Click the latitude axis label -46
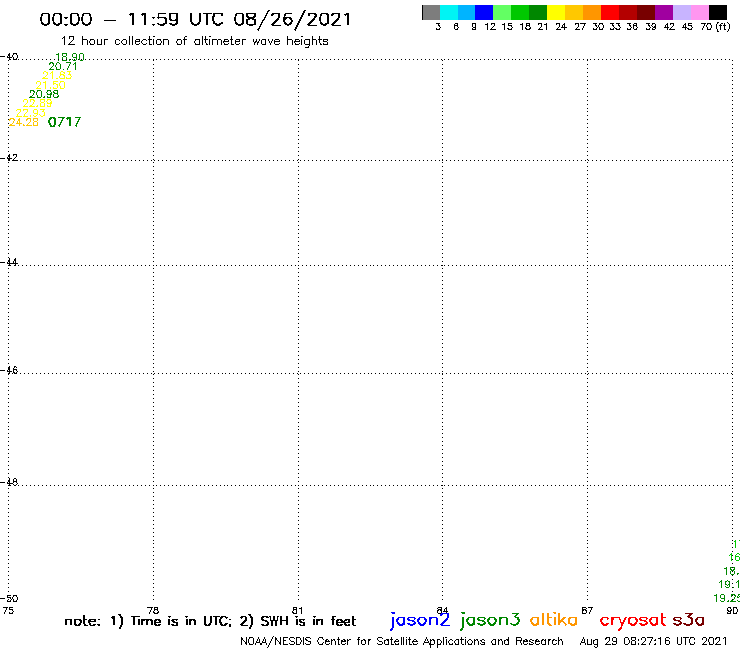This screenshot has width=740, height=650. point(9,371)
